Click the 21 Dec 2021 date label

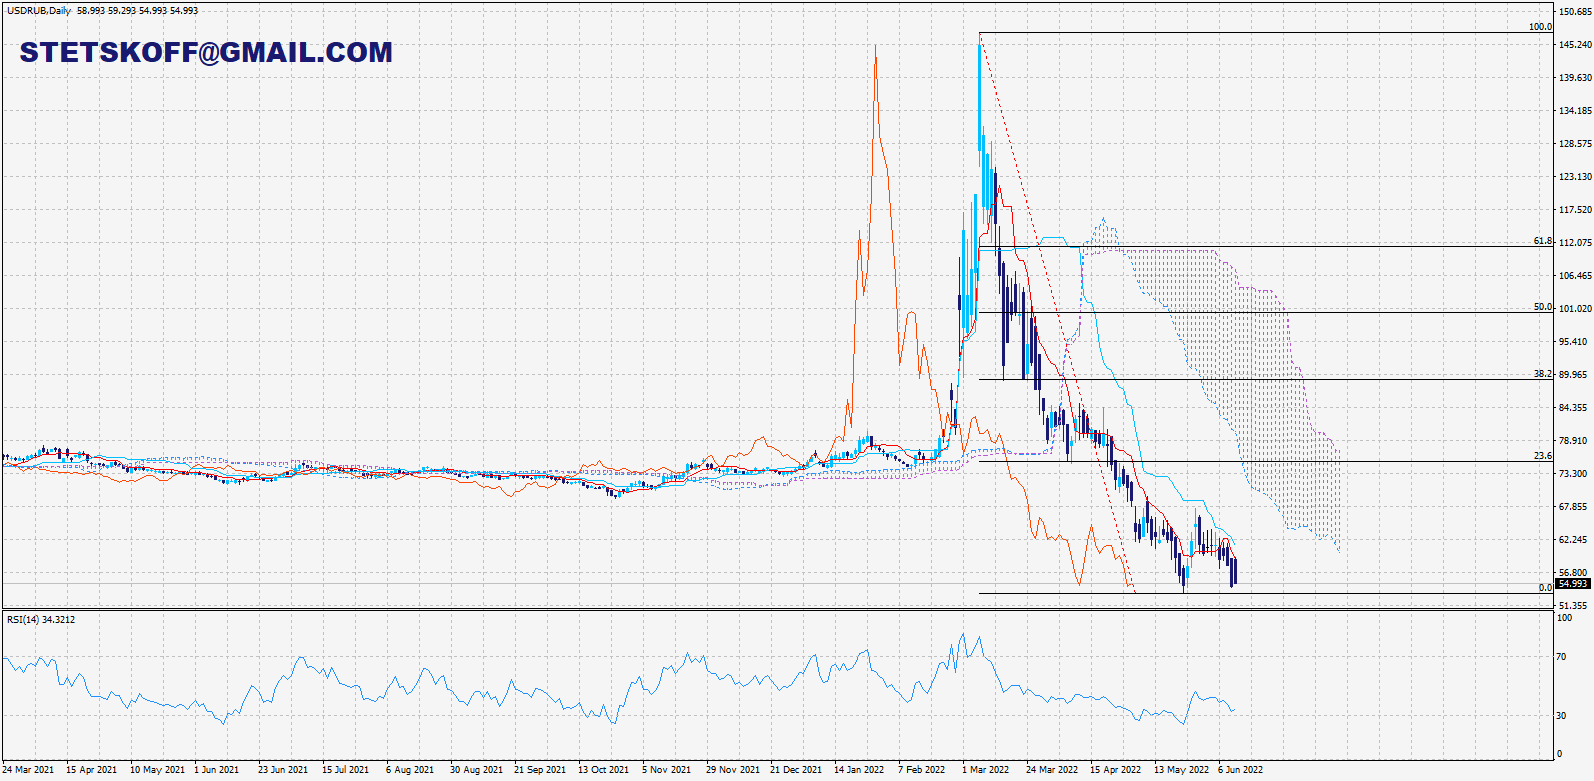pyautogui.click(x=796, y=770)
